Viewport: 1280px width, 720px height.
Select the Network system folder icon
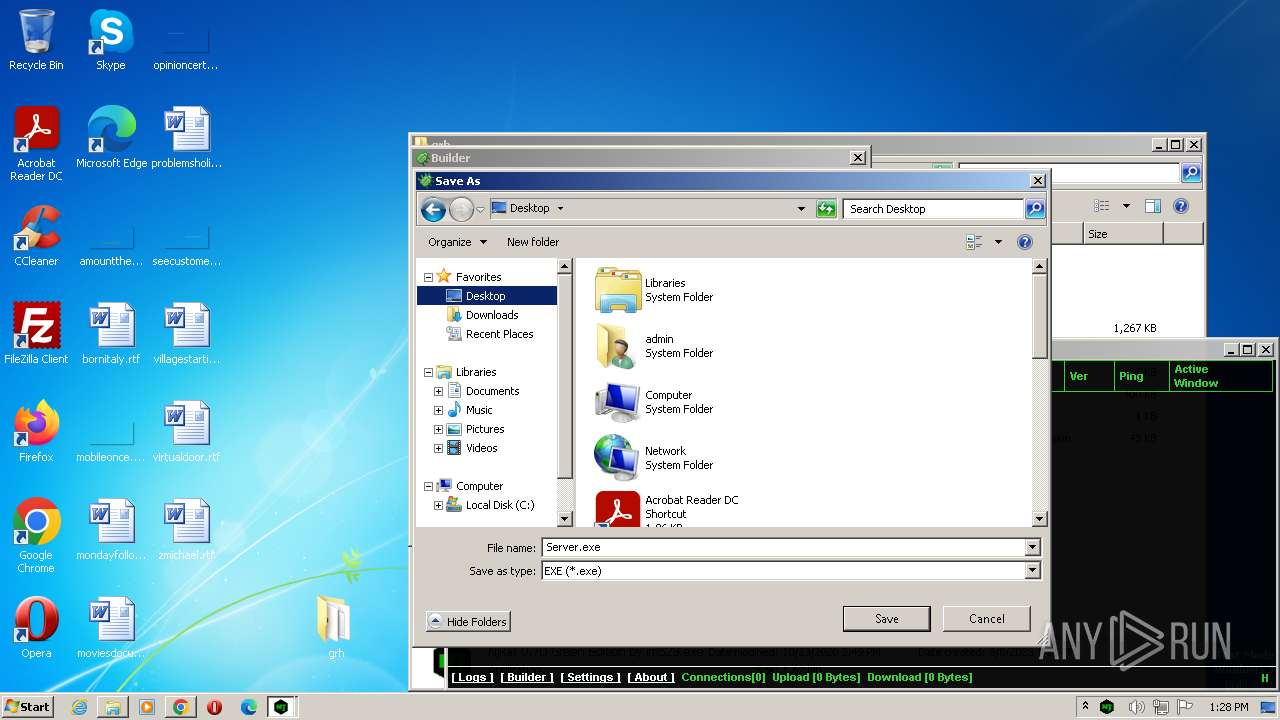click(617, 458)
